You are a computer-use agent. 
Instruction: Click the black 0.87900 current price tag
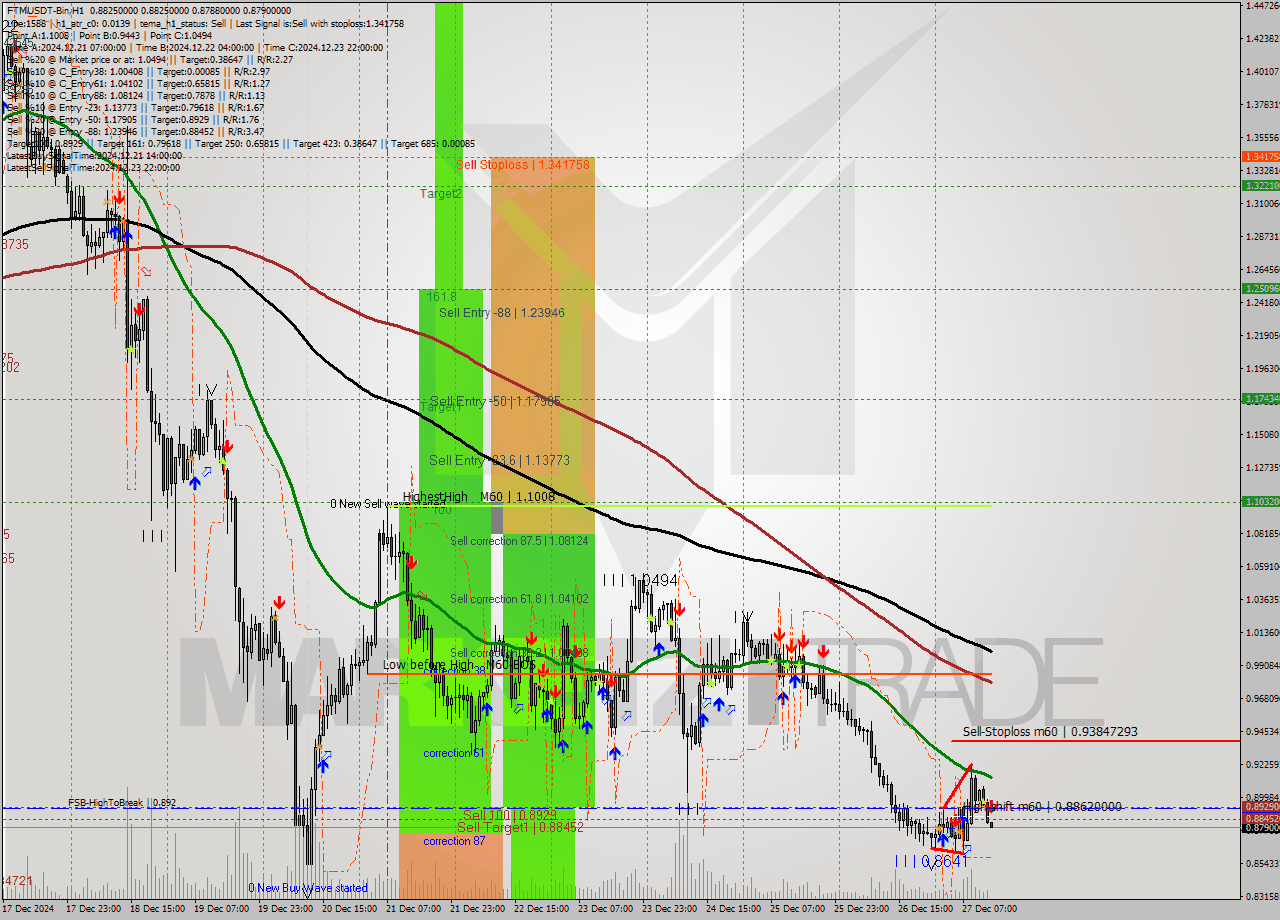click(1260, 828)
